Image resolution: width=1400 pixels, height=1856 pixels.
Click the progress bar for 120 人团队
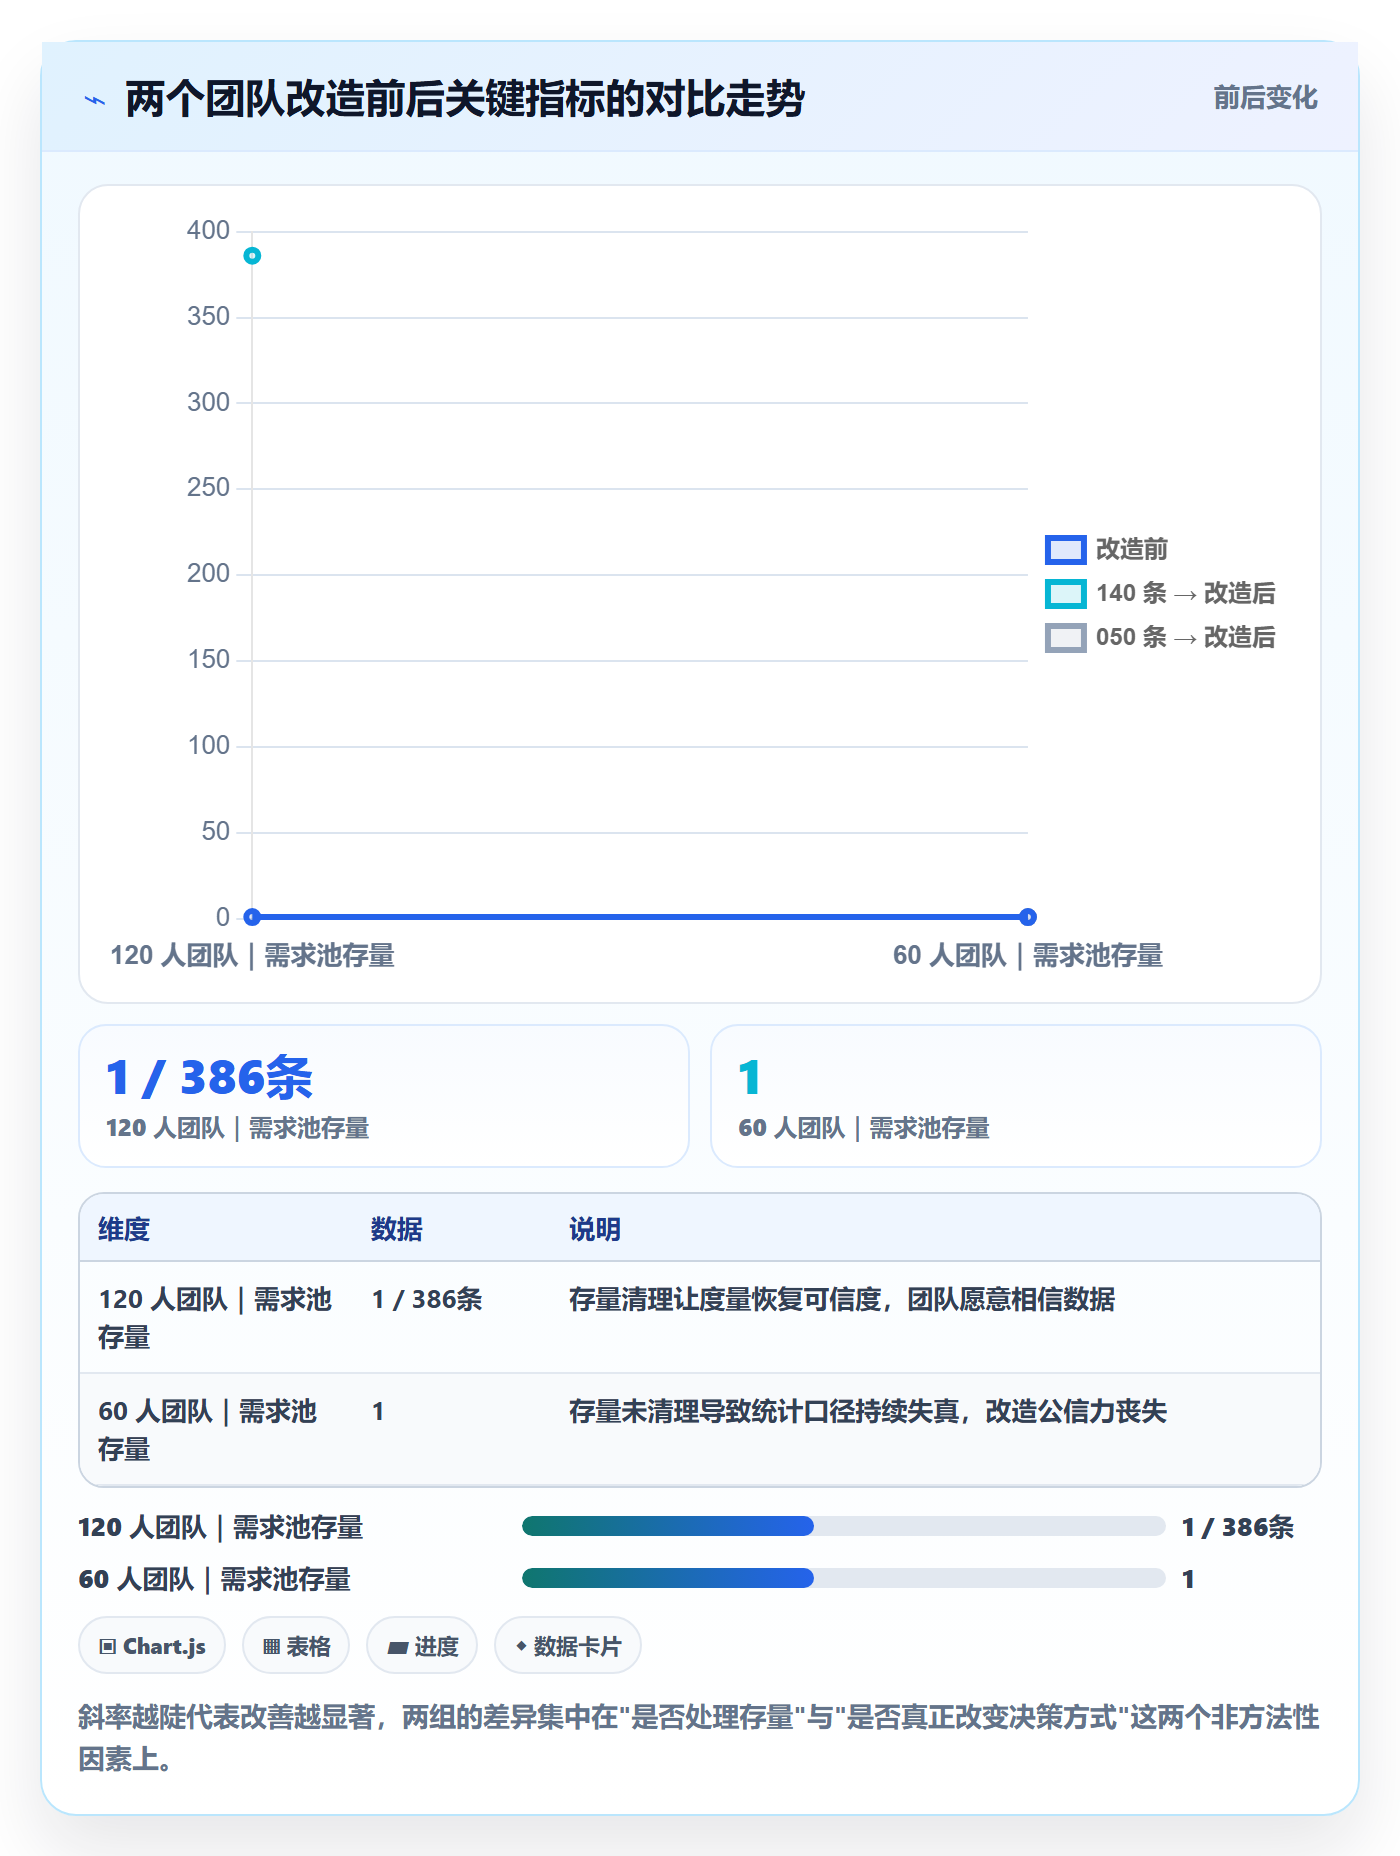point(843,1526)
